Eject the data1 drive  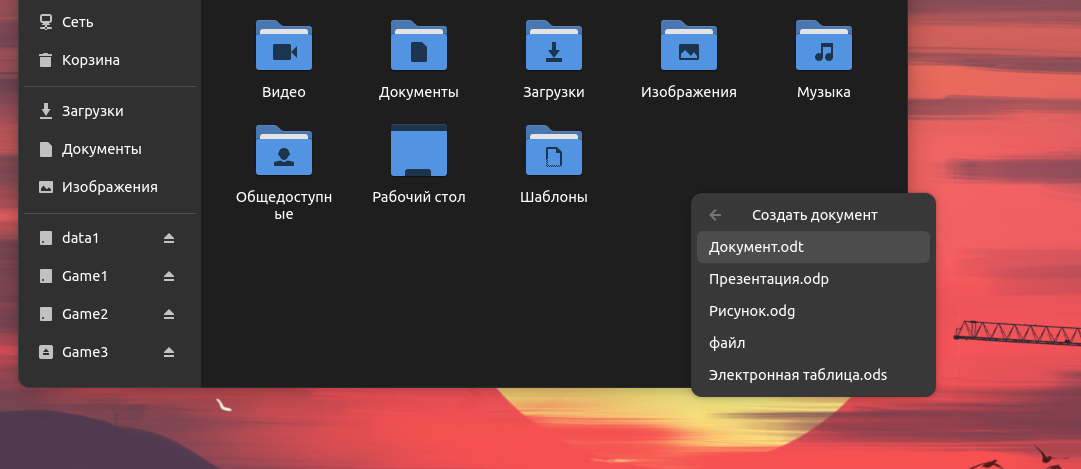[x=169, y=238]
